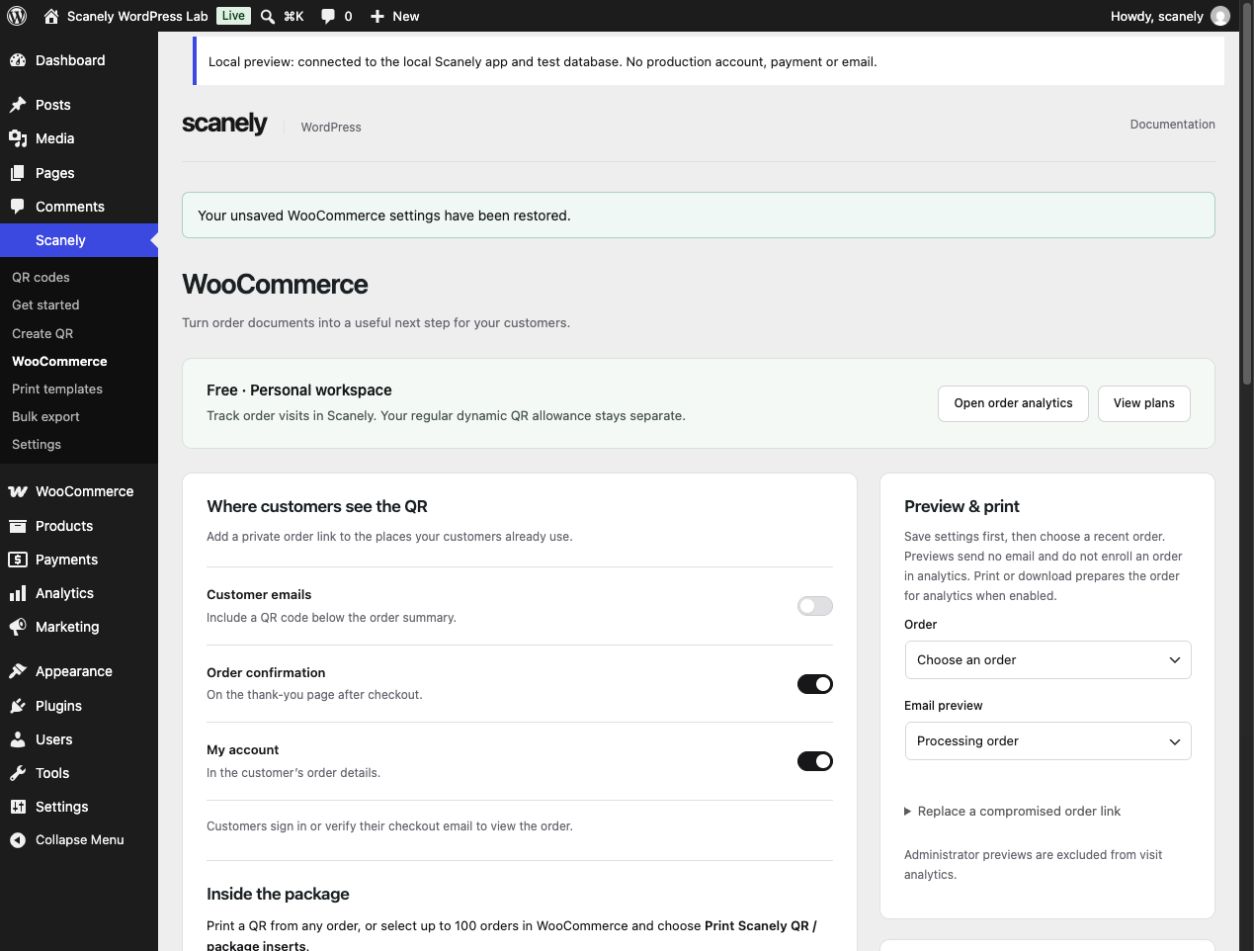Open Bulk export submenu item

pyautogui.click(x=45, y=417)
